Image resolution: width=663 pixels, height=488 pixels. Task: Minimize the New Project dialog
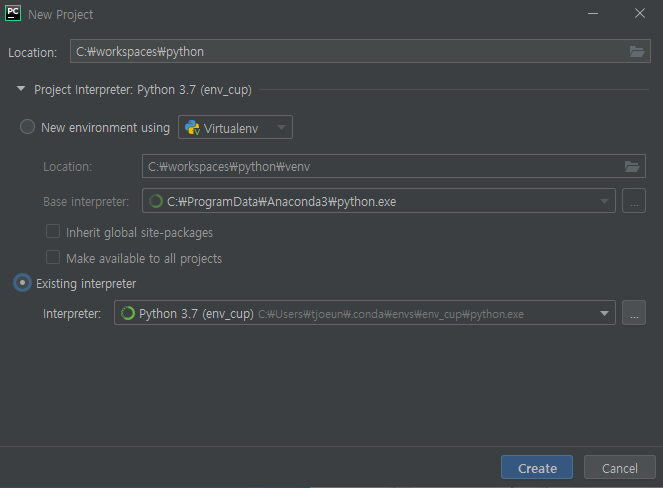point(593,14)
